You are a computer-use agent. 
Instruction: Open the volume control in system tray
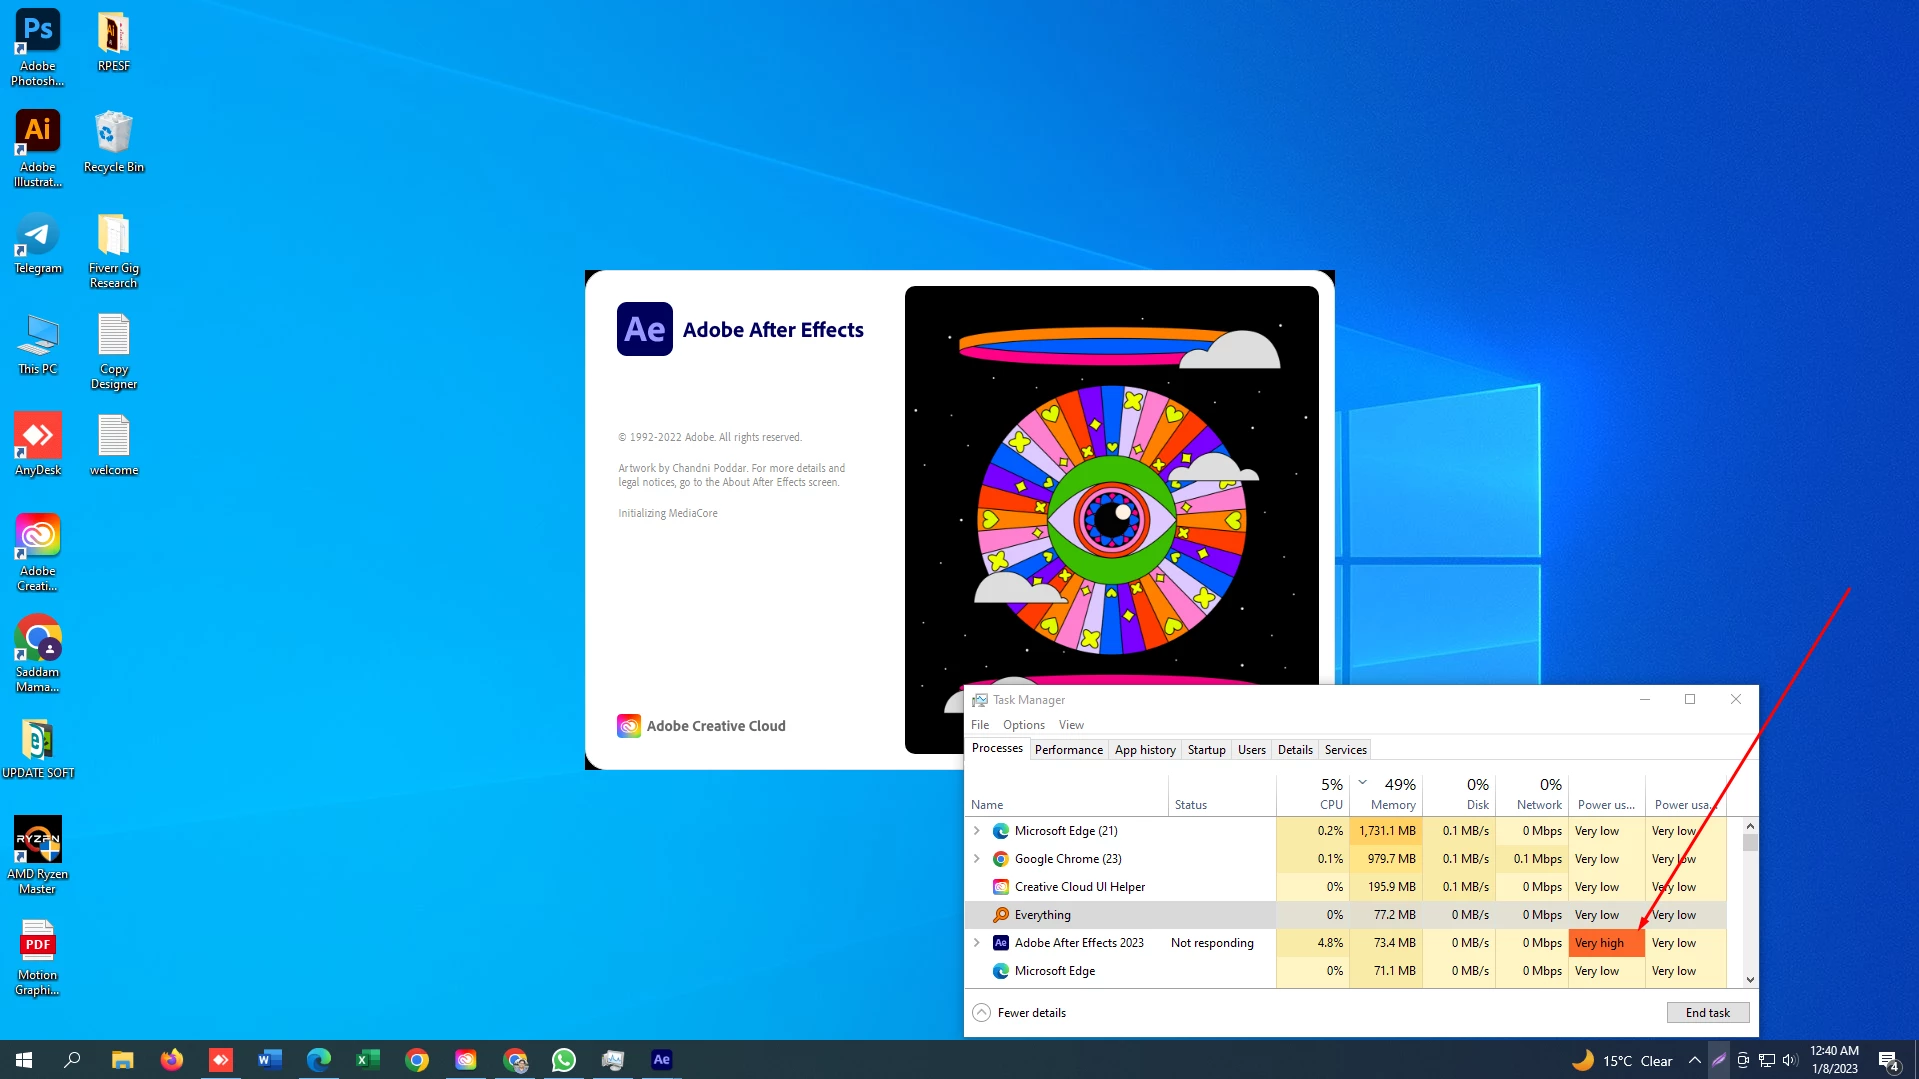point(1790,1060)
